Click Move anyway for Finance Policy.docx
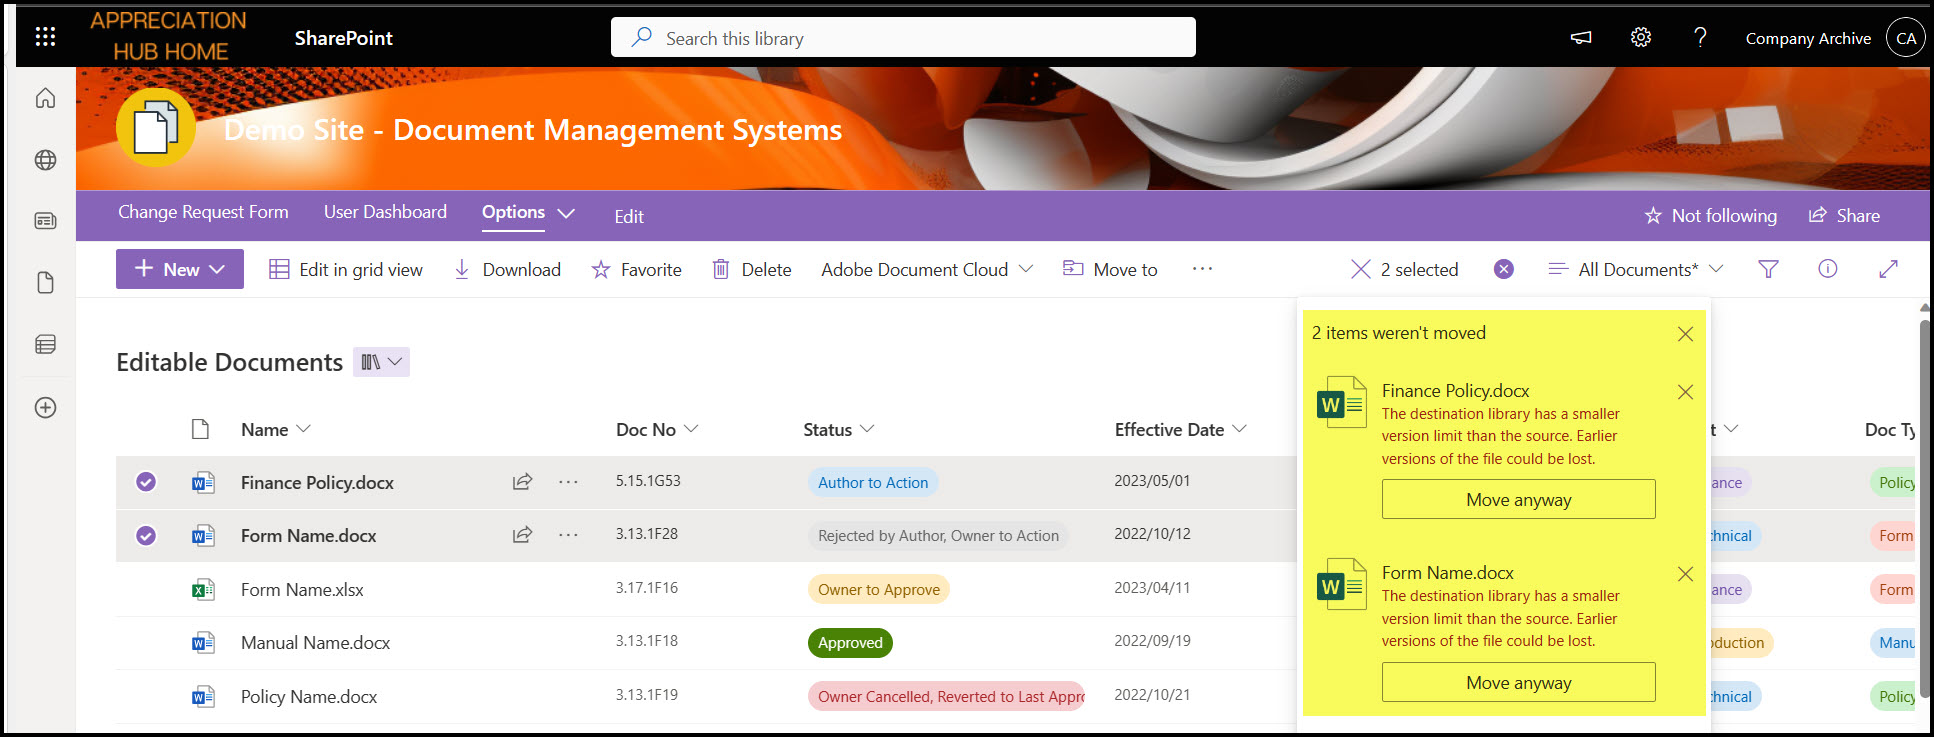Image resolution: width=1934 pixels, height=737 pixels. pos(1518,499)
